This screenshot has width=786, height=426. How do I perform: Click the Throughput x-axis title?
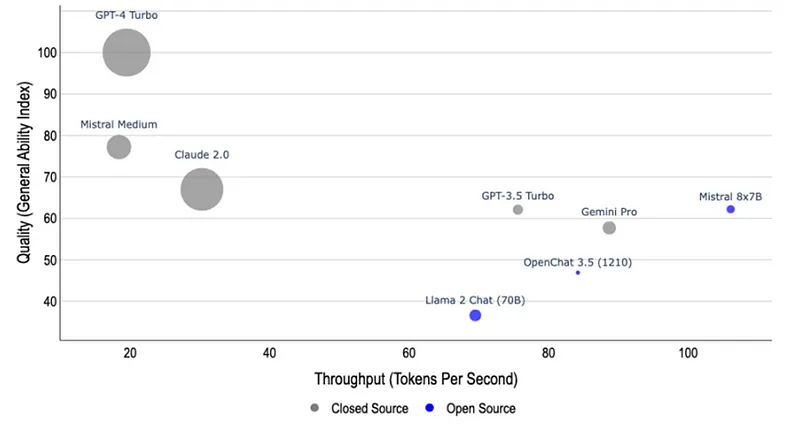click(416, 380)
